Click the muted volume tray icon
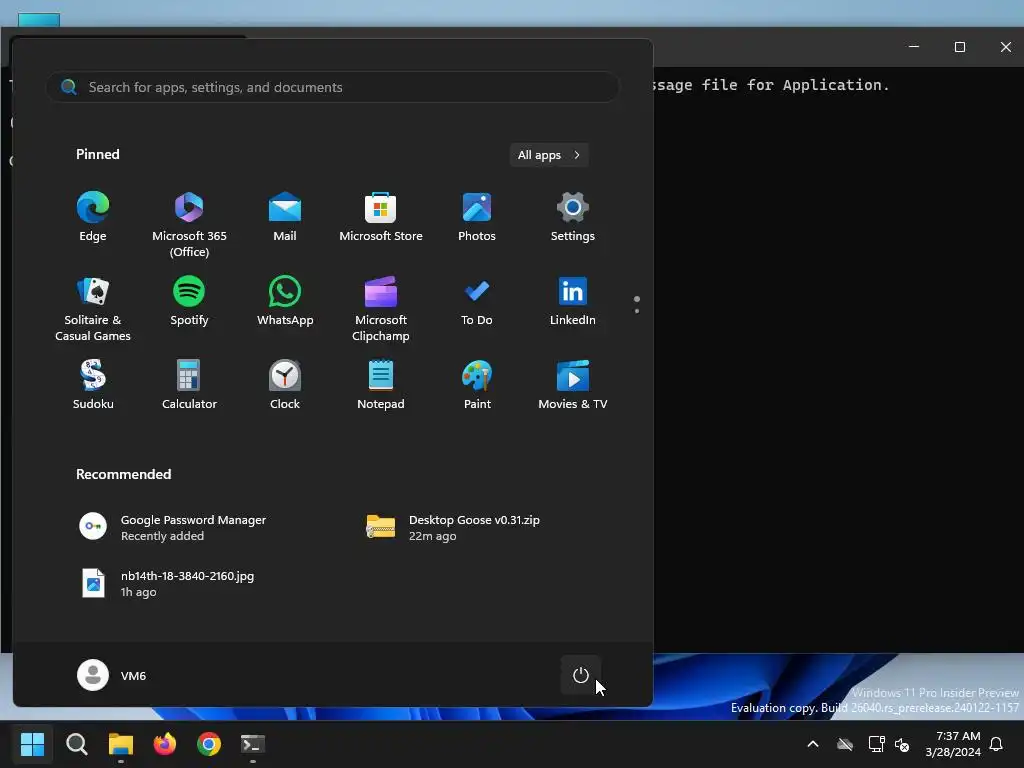 902,744
